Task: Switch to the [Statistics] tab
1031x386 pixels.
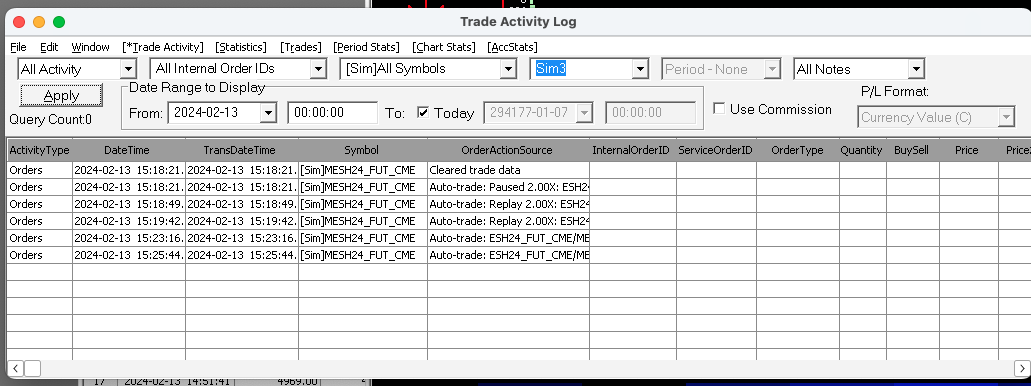Action: click(241, 47)
